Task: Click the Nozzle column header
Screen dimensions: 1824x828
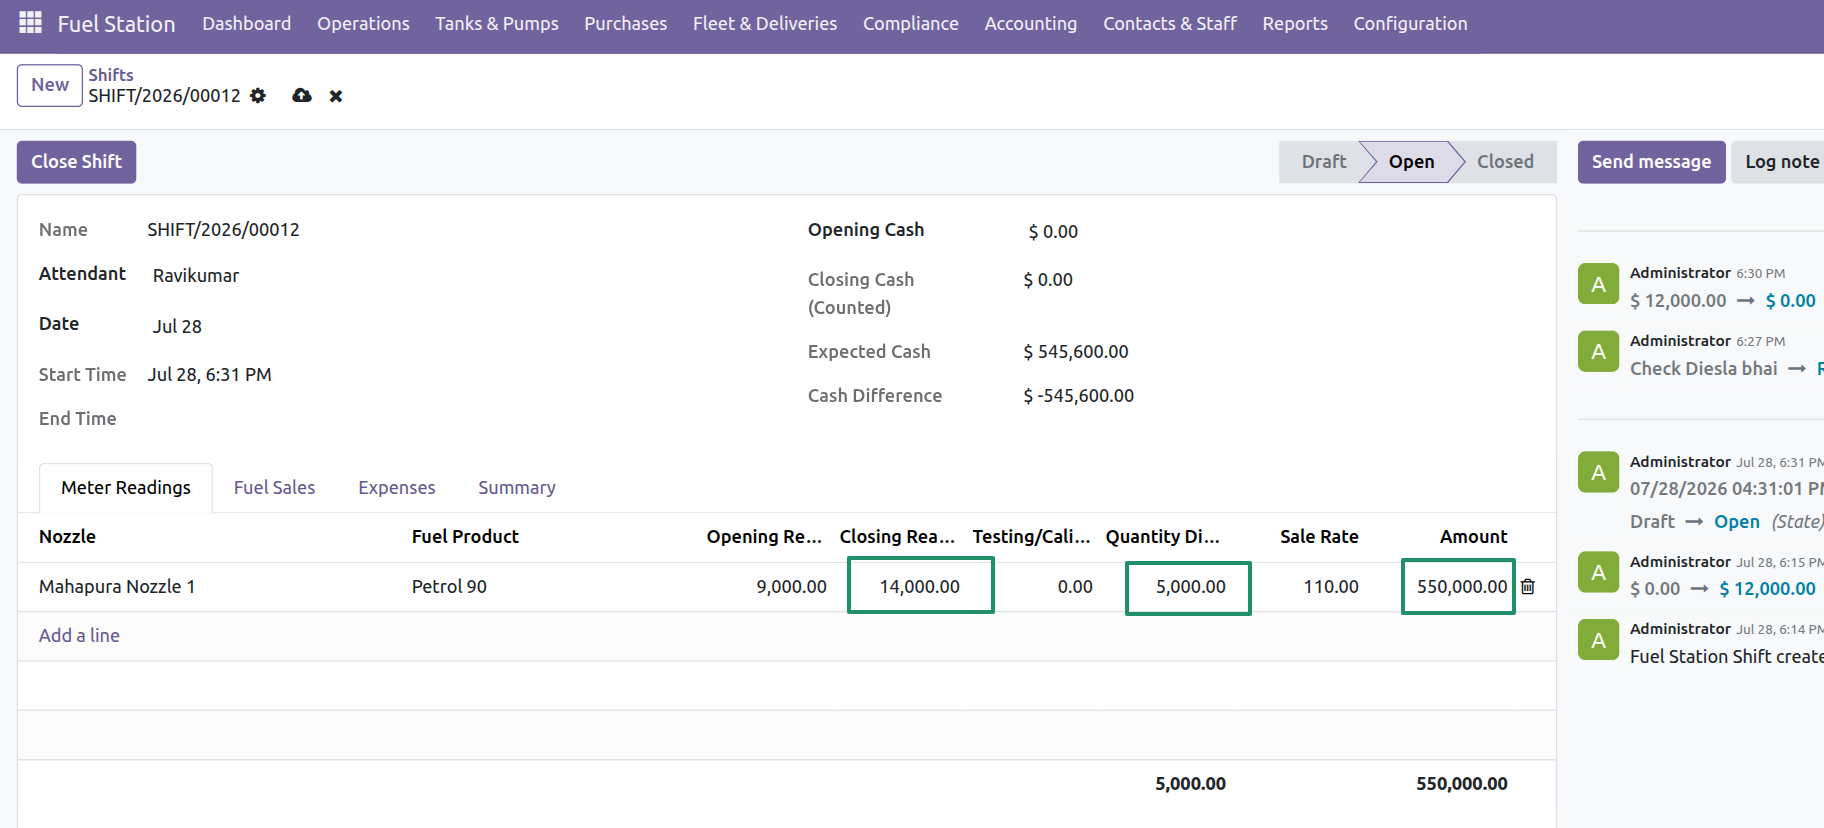Action: coord(67,537)
